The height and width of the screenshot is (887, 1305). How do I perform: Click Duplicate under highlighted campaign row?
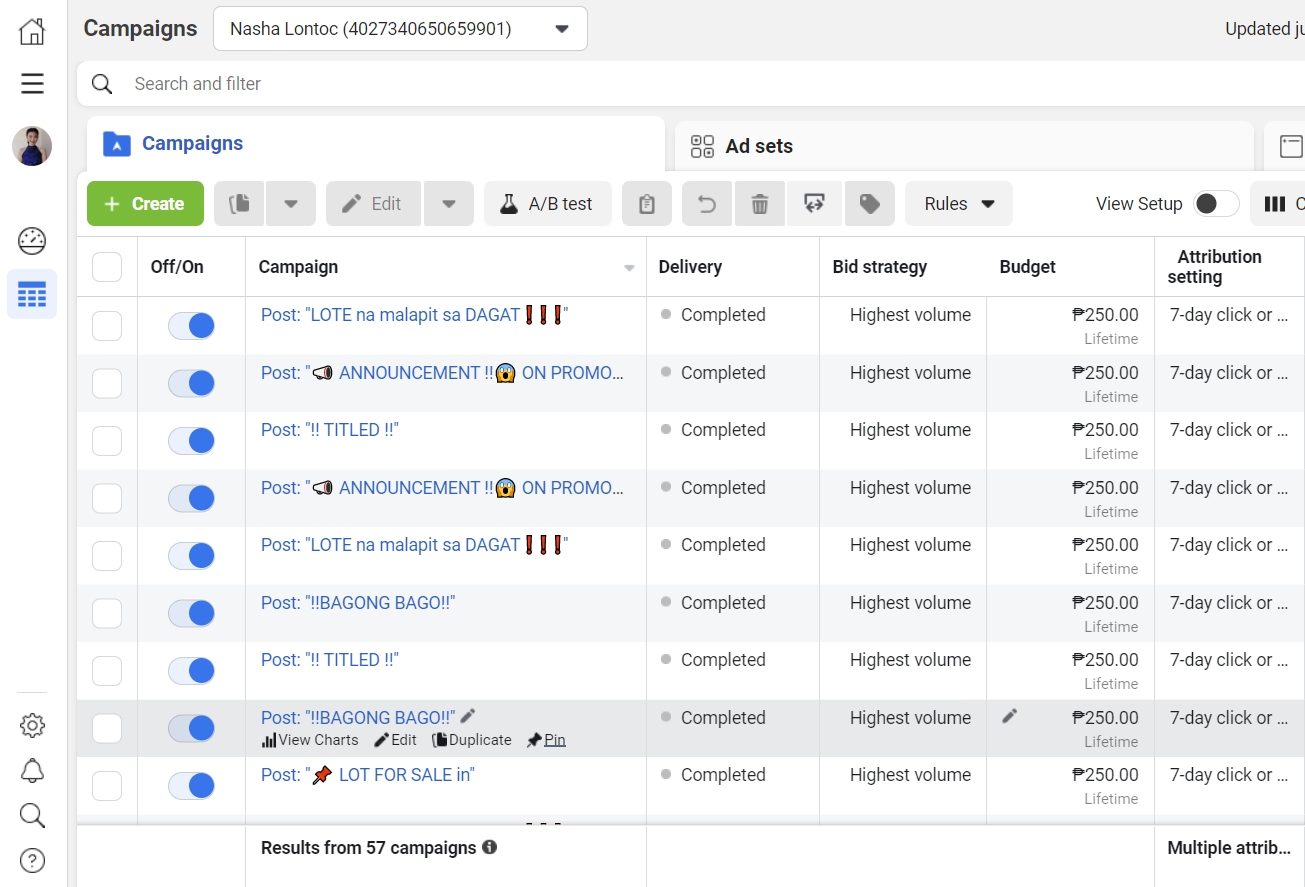click(472, 740)
